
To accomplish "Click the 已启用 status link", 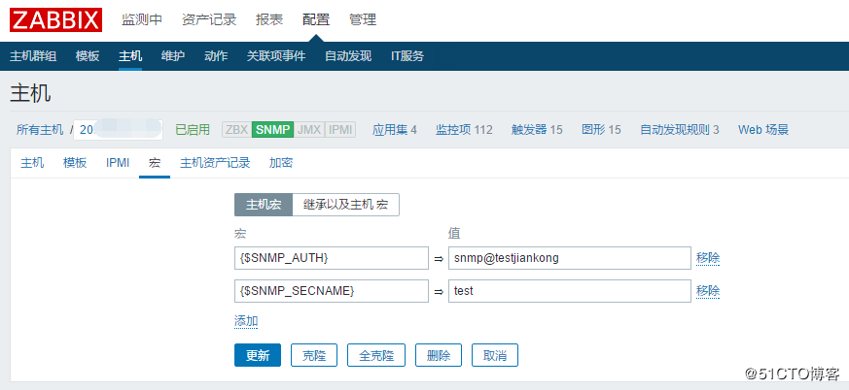I will pyautogui.click(x=192, y=129).
